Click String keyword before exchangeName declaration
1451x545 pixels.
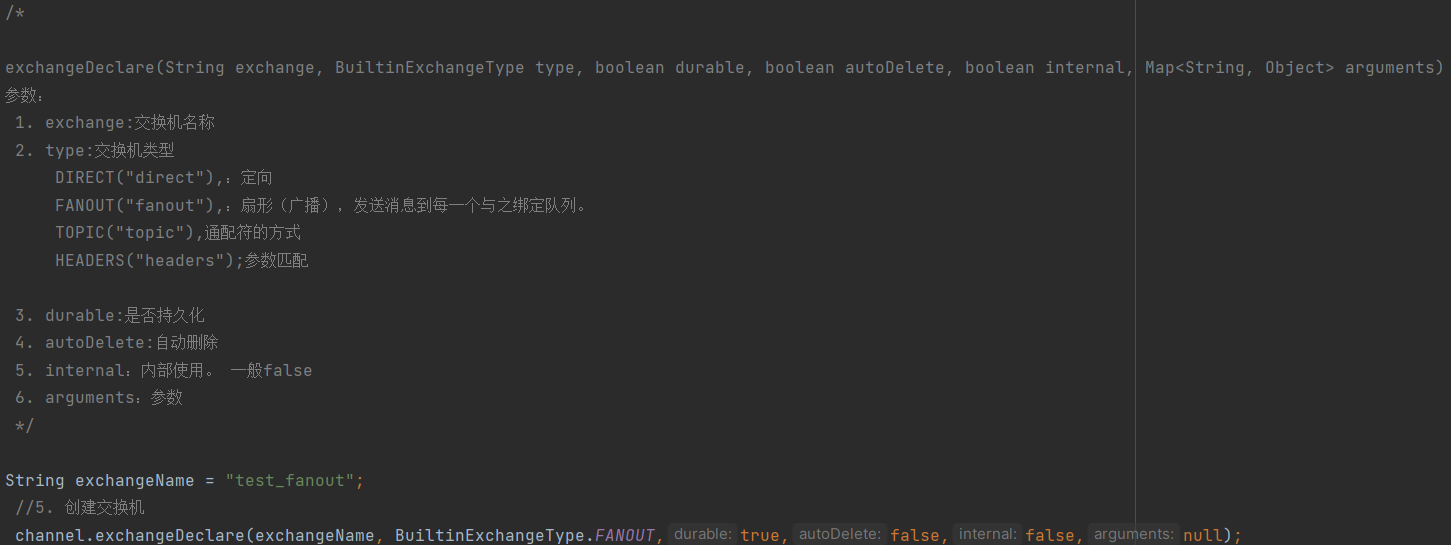[x=35, y=480]
